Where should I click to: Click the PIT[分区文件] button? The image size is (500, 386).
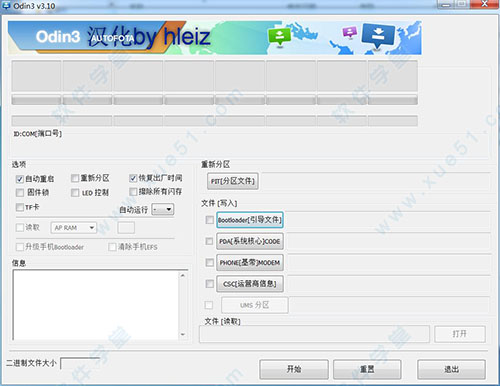tap(233, 181)
